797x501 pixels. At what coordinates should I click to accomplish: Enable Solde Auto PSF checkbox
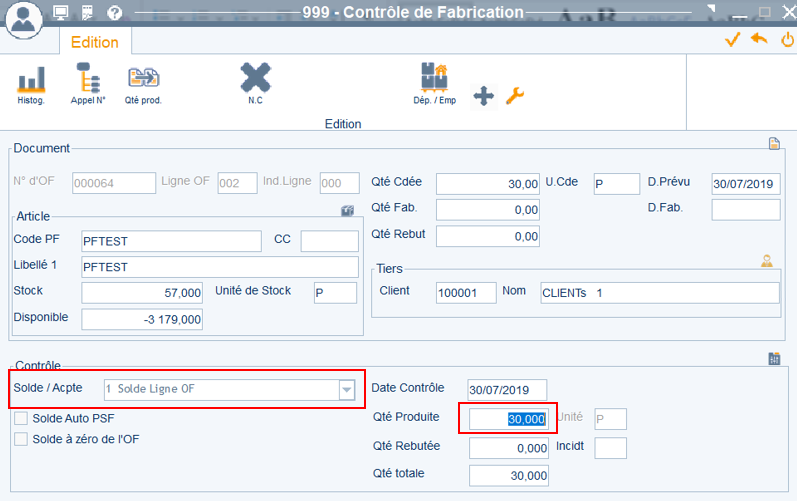coord(21,418)
